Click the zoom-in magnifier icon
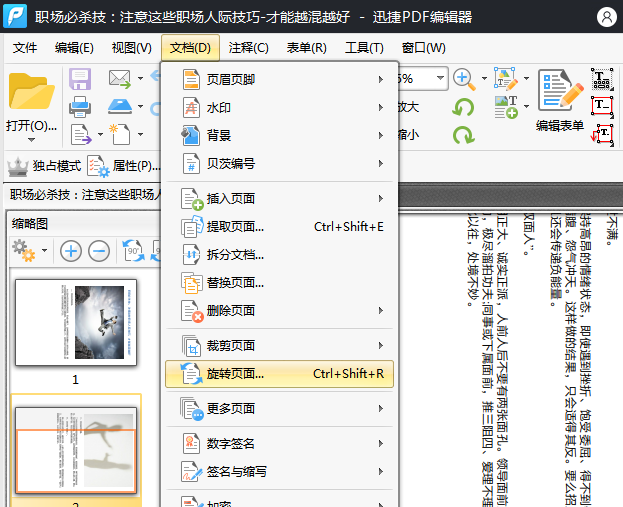The height and width of the screenshot is (507, 623). coord(464,79)
